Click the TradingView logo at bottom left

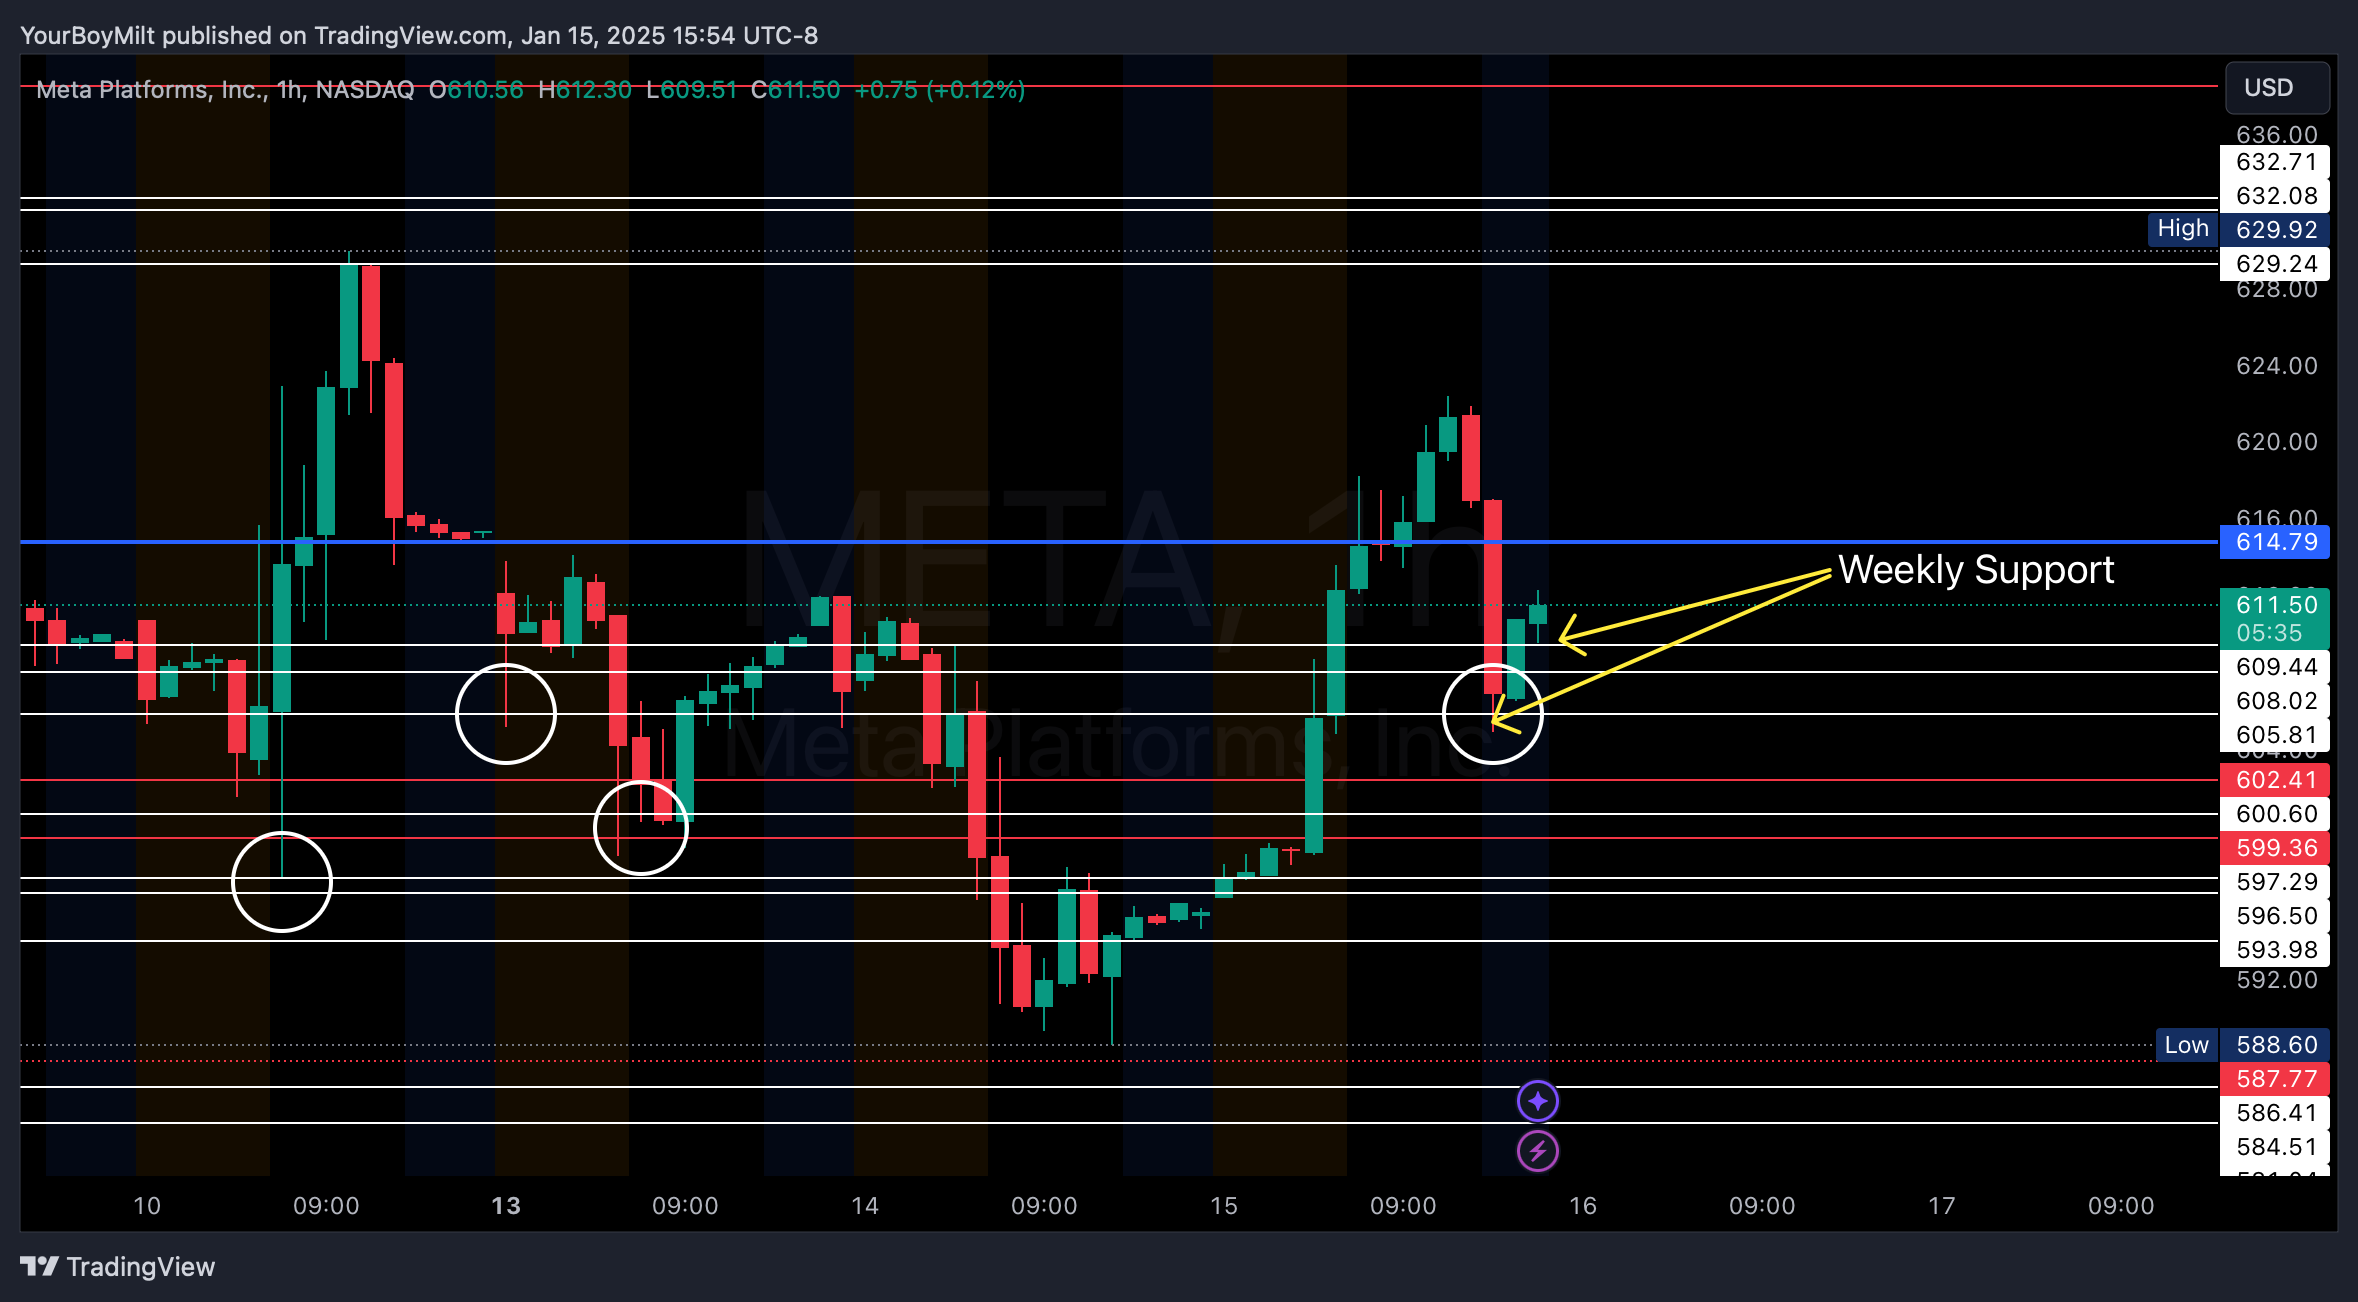[118, 1267]
